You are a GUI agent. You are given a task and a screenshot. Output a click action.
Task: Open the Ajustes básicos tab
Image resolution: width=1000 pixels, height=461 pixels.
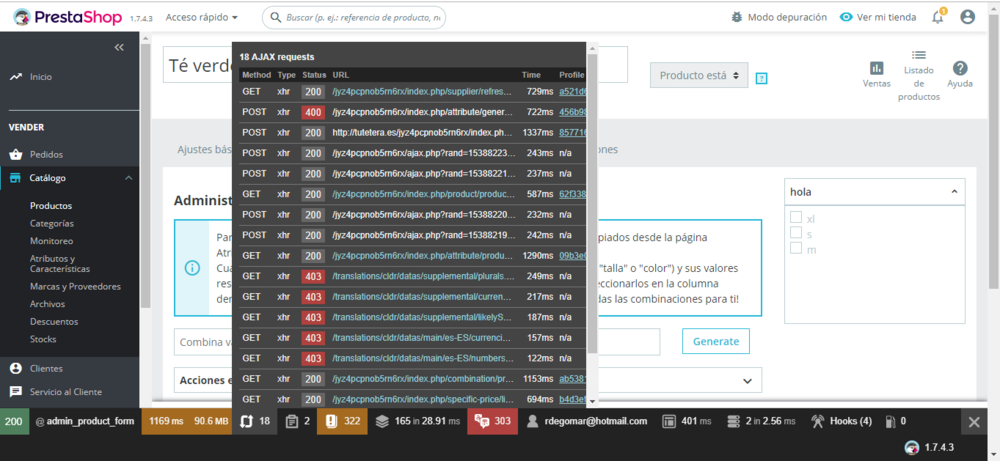pyautogui.click(x=204, y=150)
